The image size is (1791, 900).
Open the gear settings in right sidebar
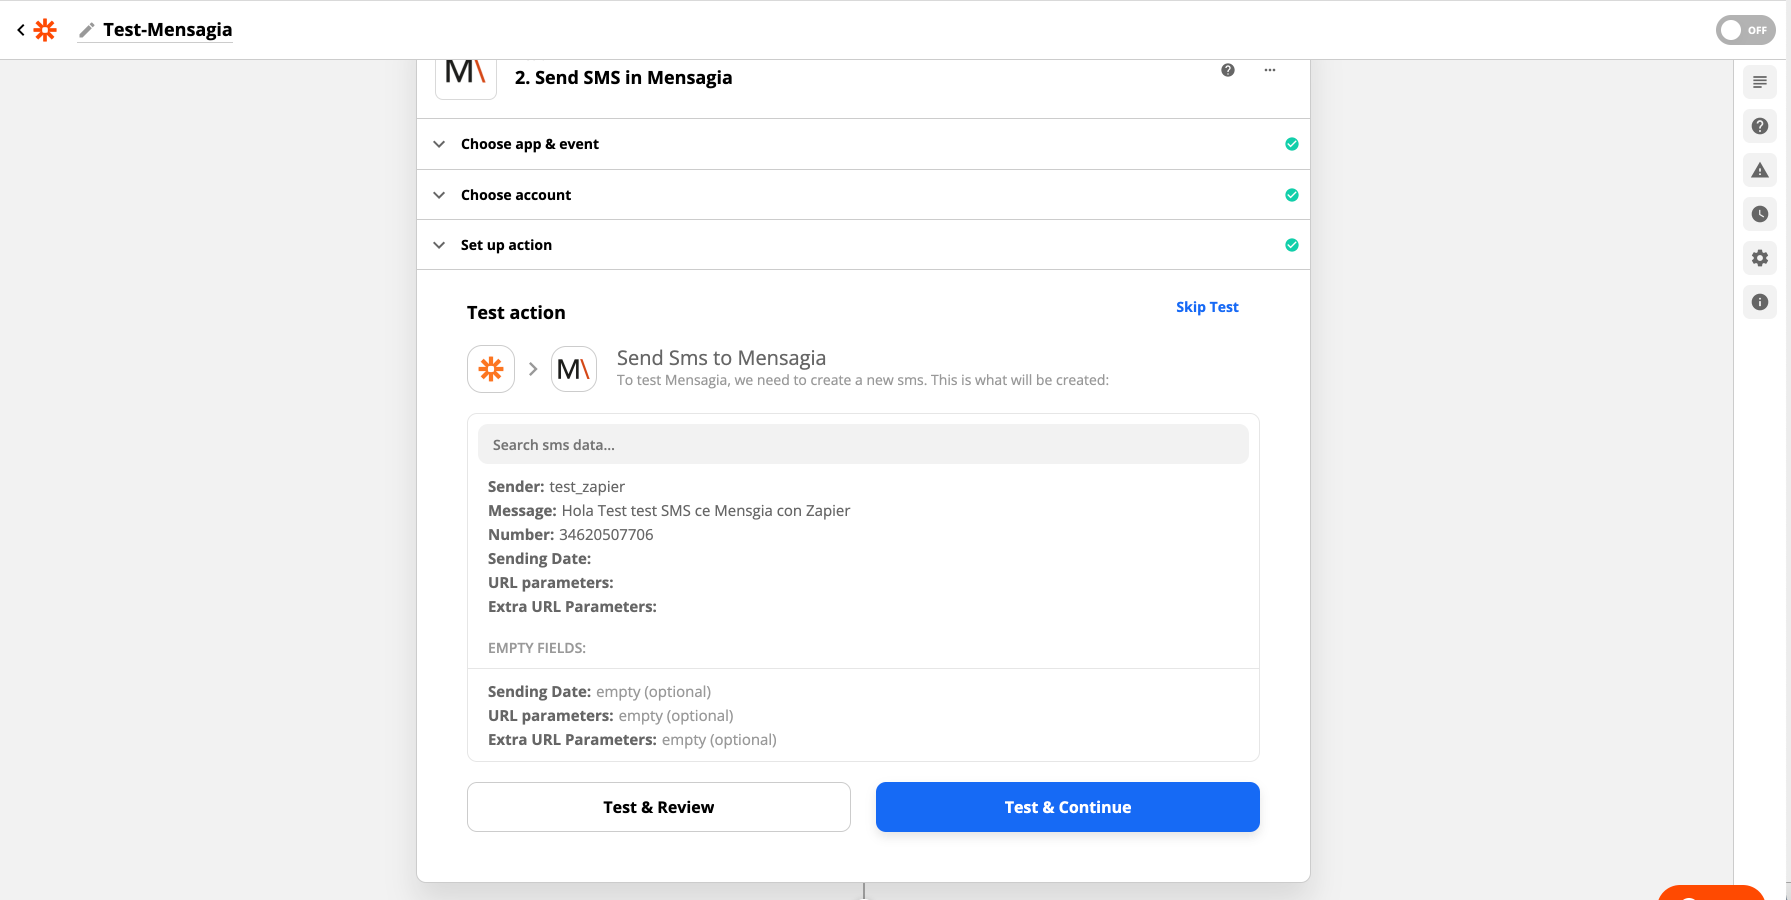(x=1759, y=258)
